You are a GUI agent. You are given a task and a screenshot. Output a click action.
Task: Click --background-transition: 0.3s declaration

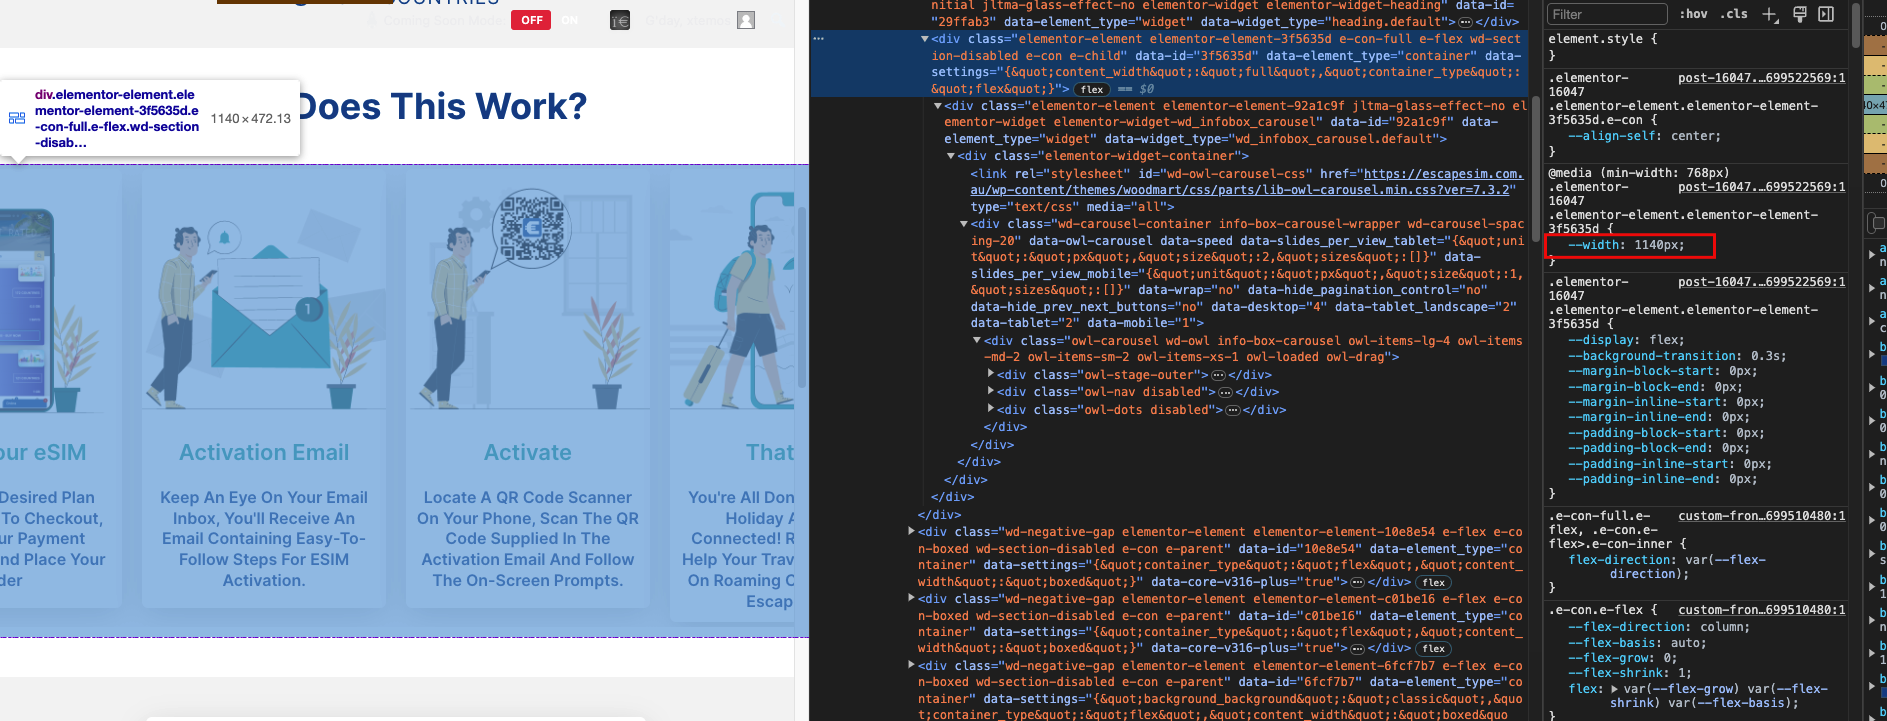pyautogui.click(x=1677, y=356)
